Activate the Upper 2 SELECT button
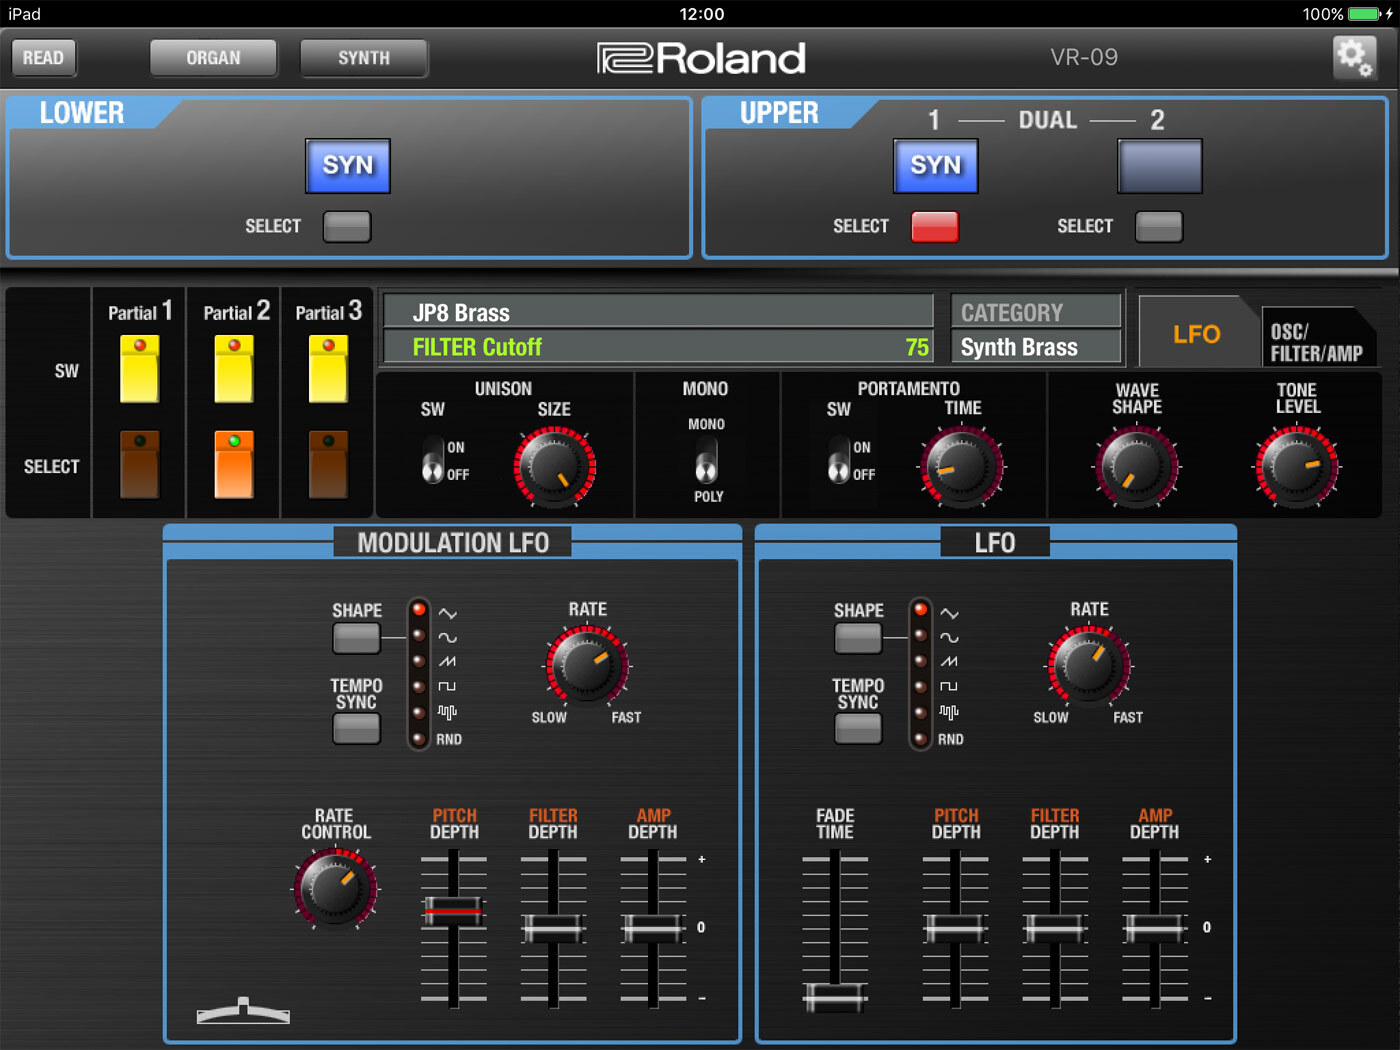Viewport: 1400px width, 1050px height. pyautogui.click(x=1159, y=226)
